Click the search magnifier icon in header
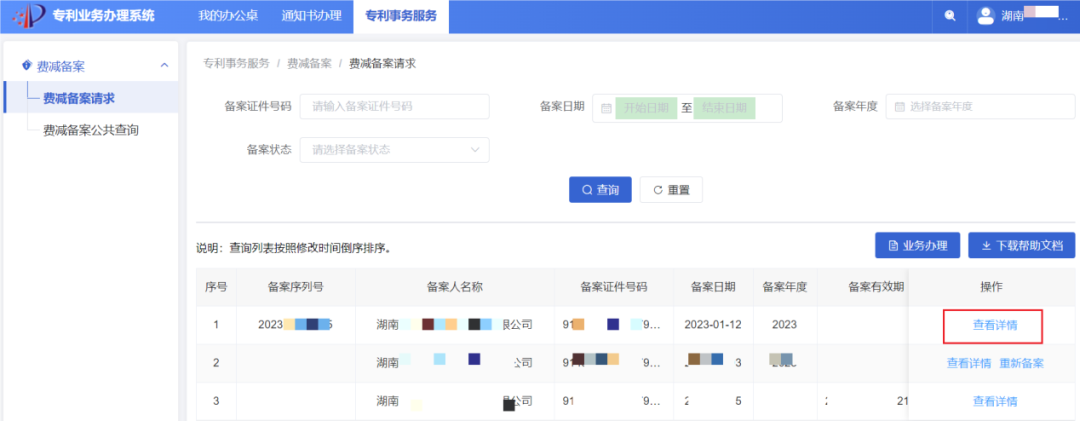This screenshot has width=1080, height=421. (x=949, y=15)
